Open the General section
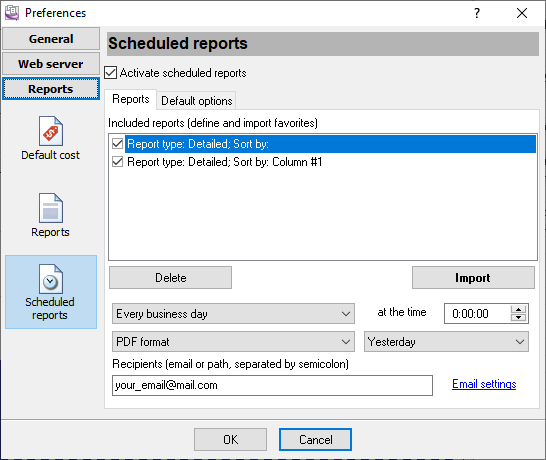The height and width of the screenshot is (460, 546). 51,39
